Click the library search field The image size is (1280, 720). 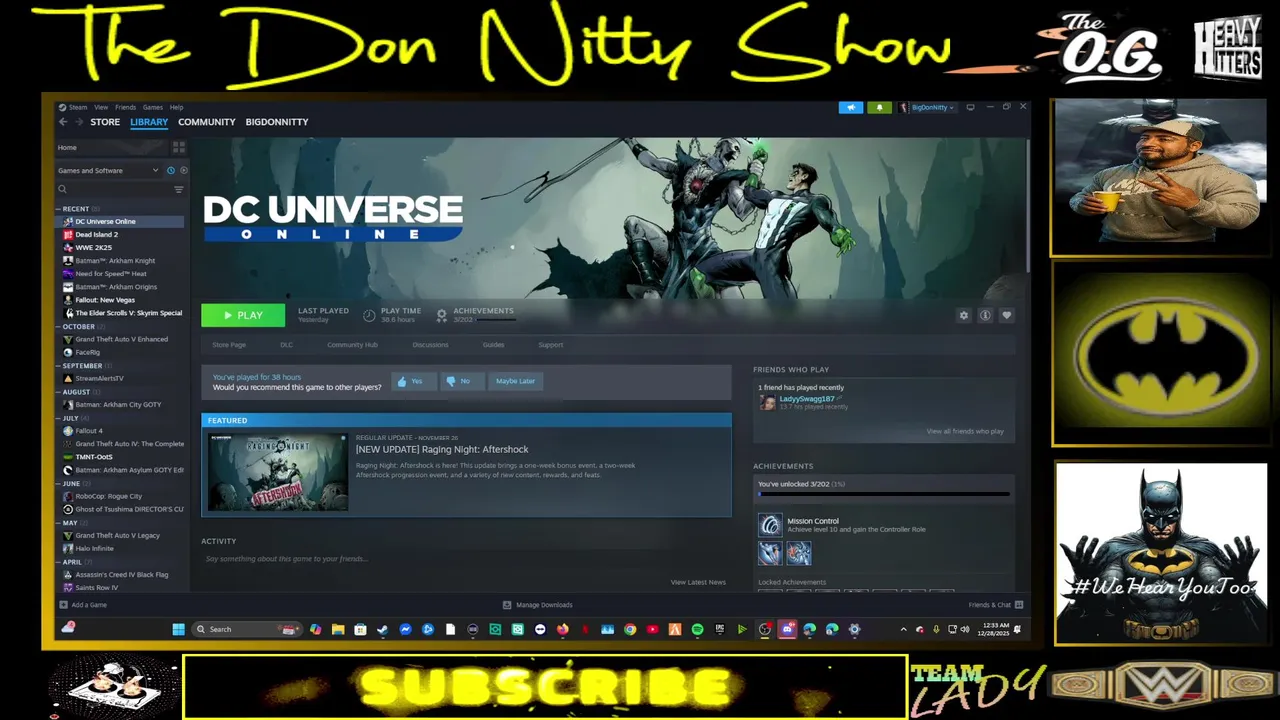tap(113, 189)
